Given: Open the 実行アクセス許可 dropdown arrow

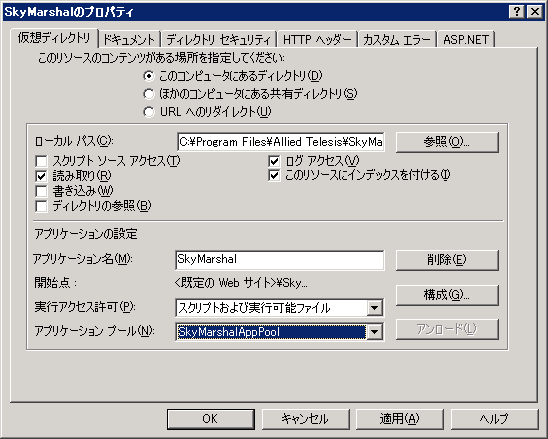Looking at the screenshot, I should click(375, 308).
